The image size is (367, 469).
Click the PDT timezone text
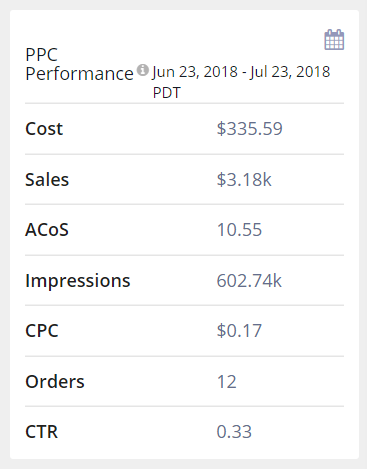[x=167, y=93]
